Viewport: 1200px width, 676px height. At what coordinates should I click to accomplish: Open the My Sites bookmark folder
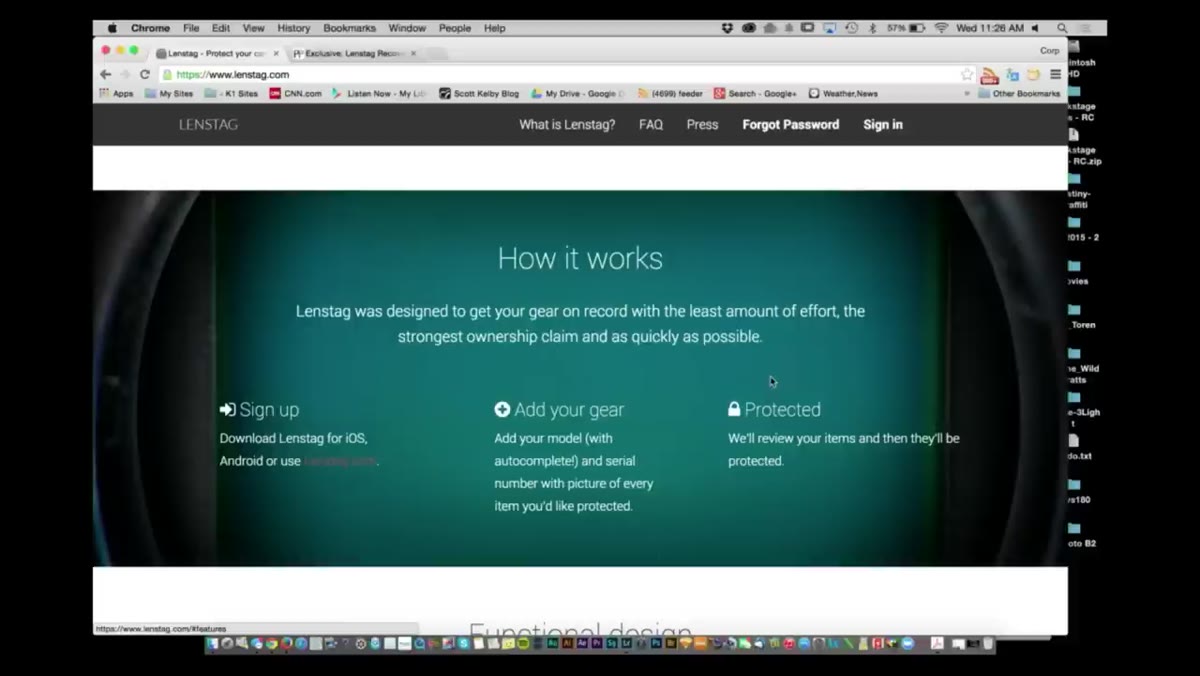tap(169, 93)
